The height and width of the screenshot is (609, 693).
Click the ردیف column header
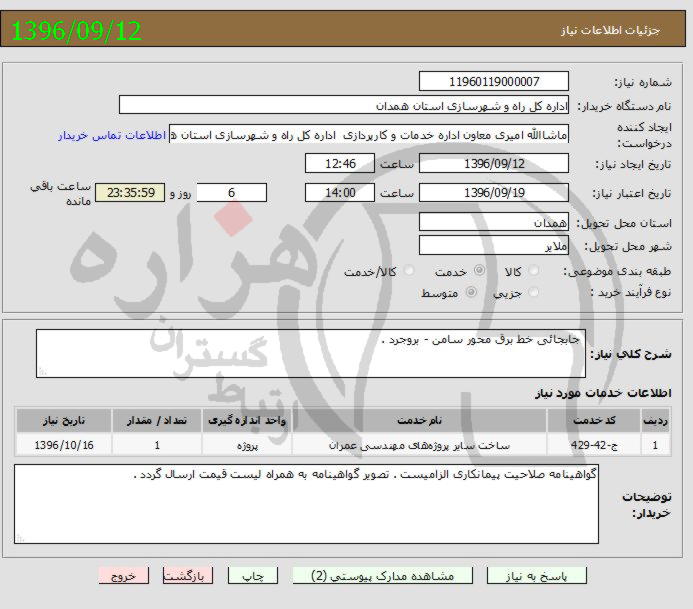655,420
